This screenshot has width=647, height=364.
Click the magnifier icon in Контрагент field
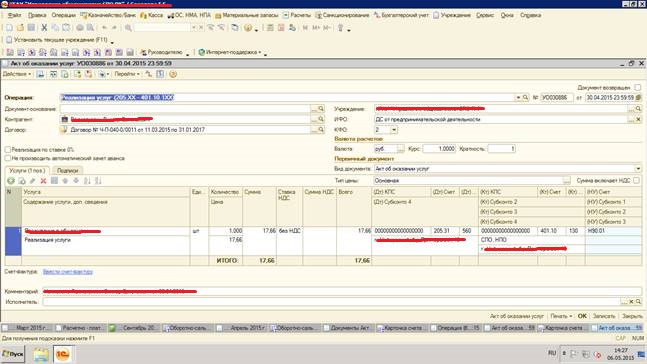(321, 119)
